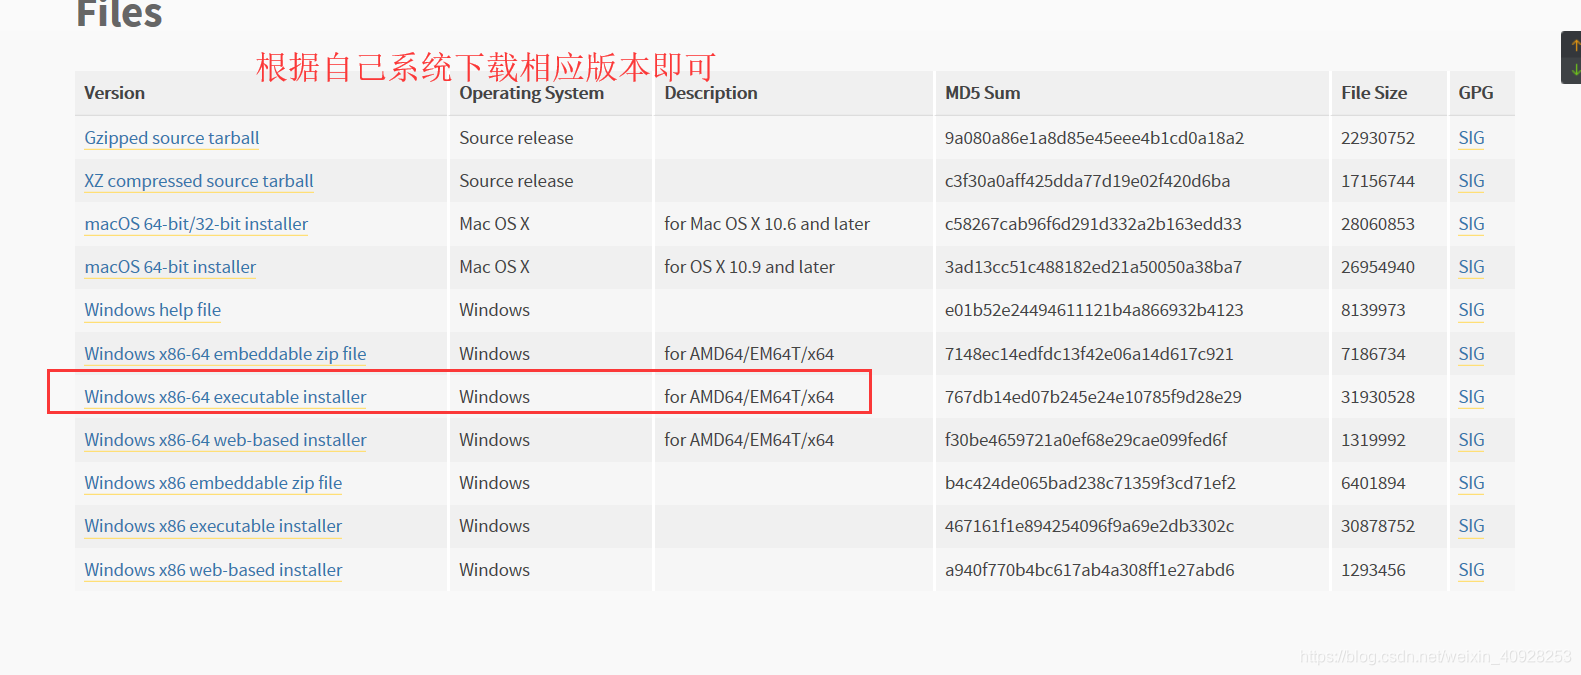Download Windows x86 embeddable zip file
The image size is (1581, 675).
pyautogui.click(x=213, y=483)
